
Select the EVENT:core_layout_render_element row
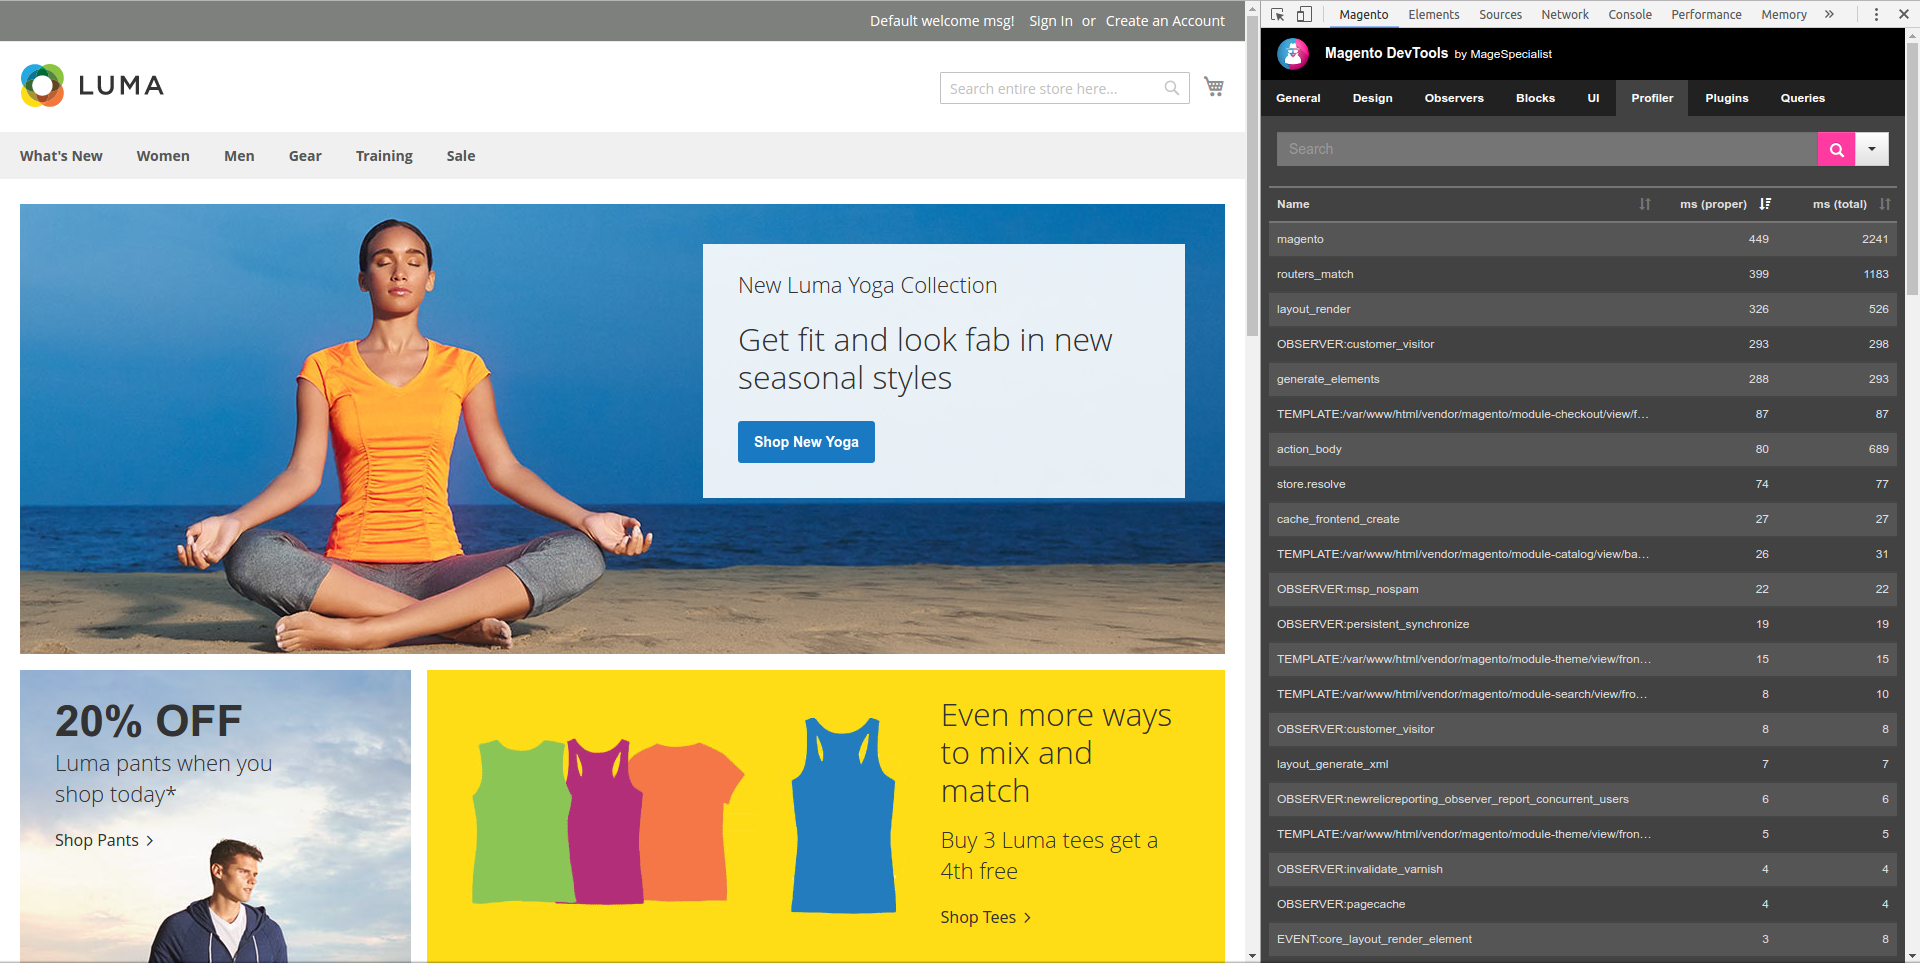coord(1583,939)
